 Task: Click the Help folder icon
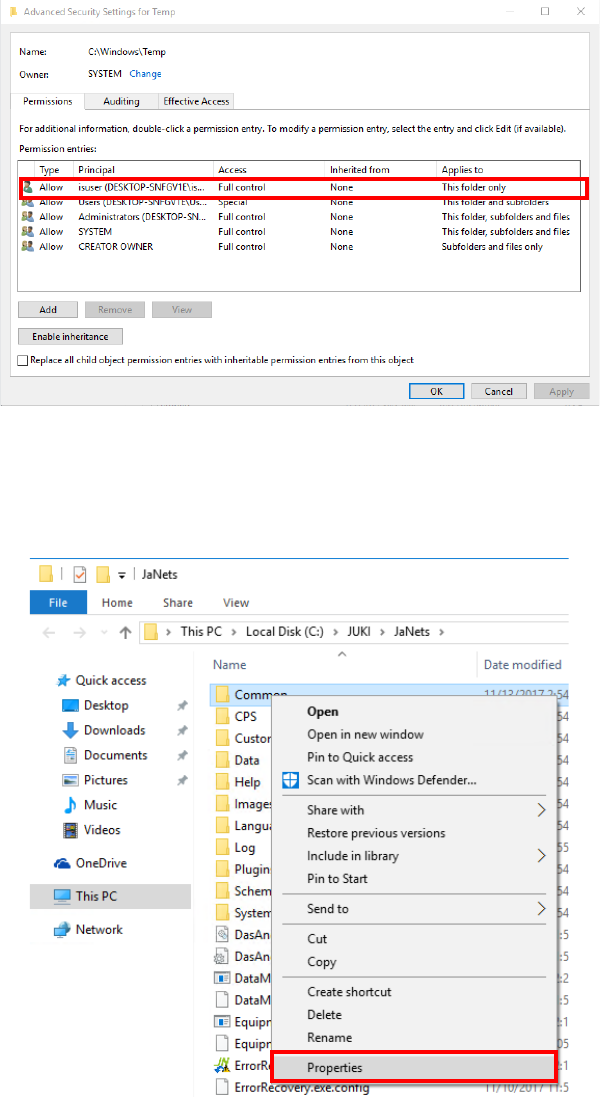coord(222,782)
